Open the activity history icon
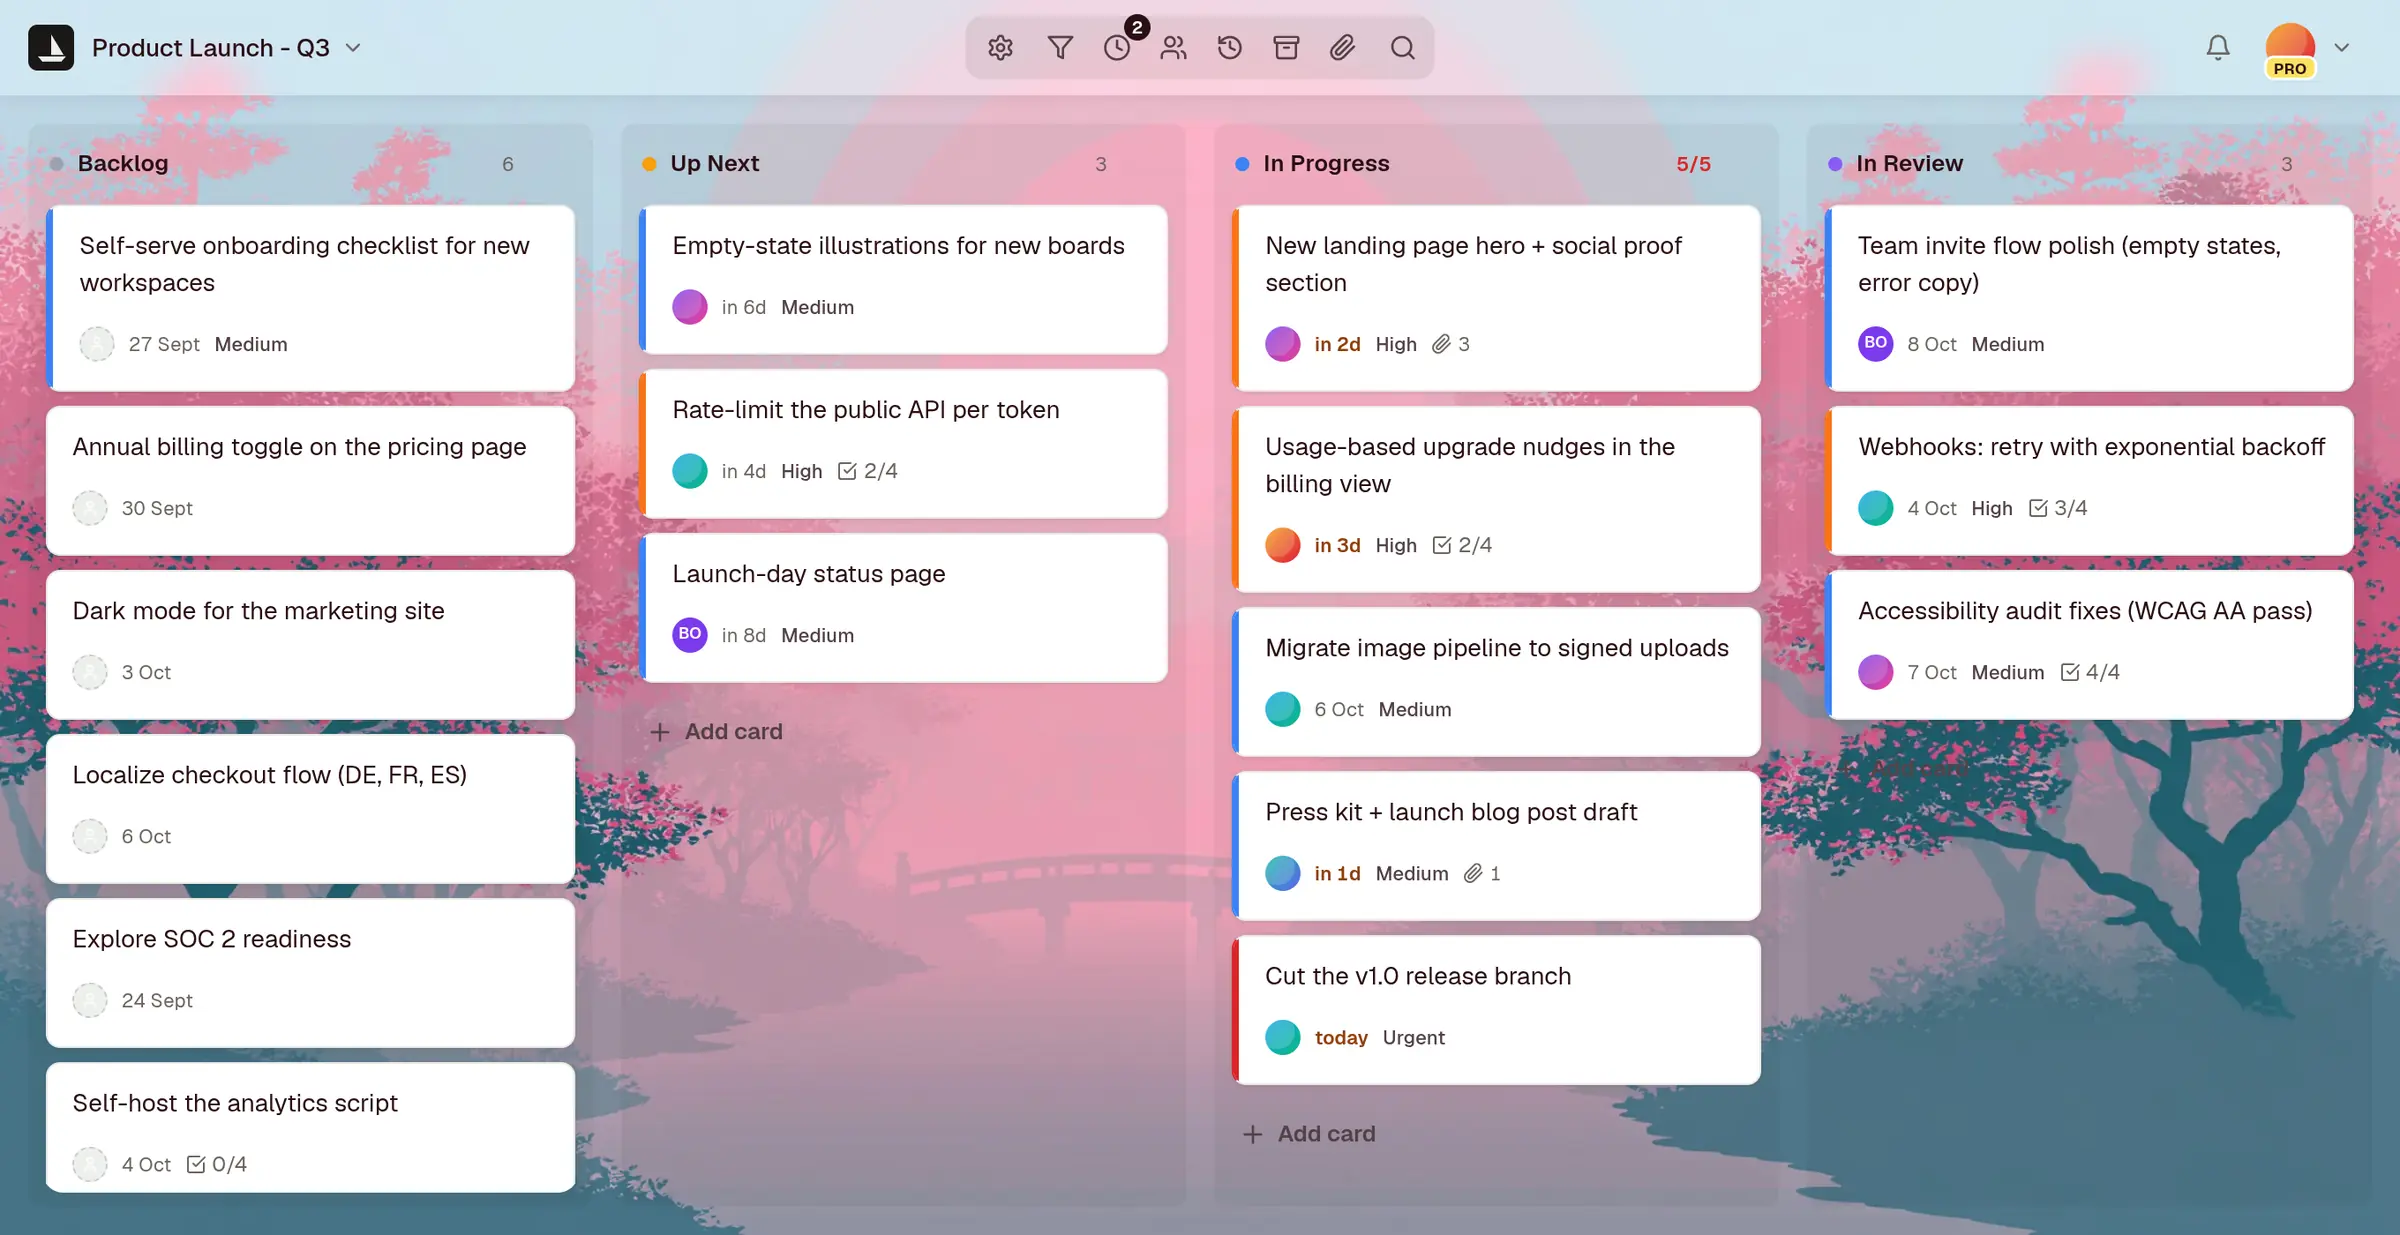This screenshot has height=1235, width=2400. tap(1230, 48)
